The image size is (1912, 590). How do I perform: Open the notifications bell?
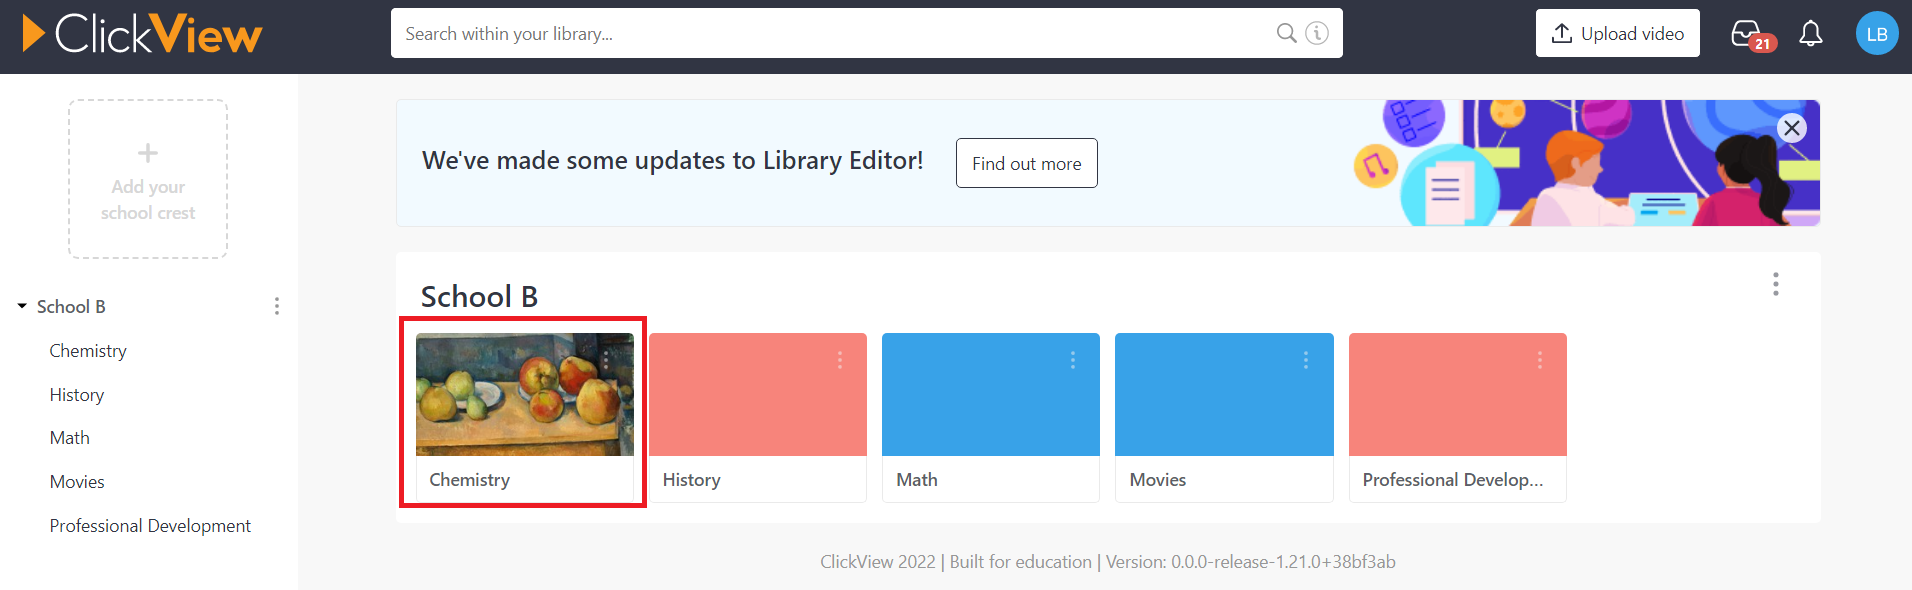coord(1811,34)
